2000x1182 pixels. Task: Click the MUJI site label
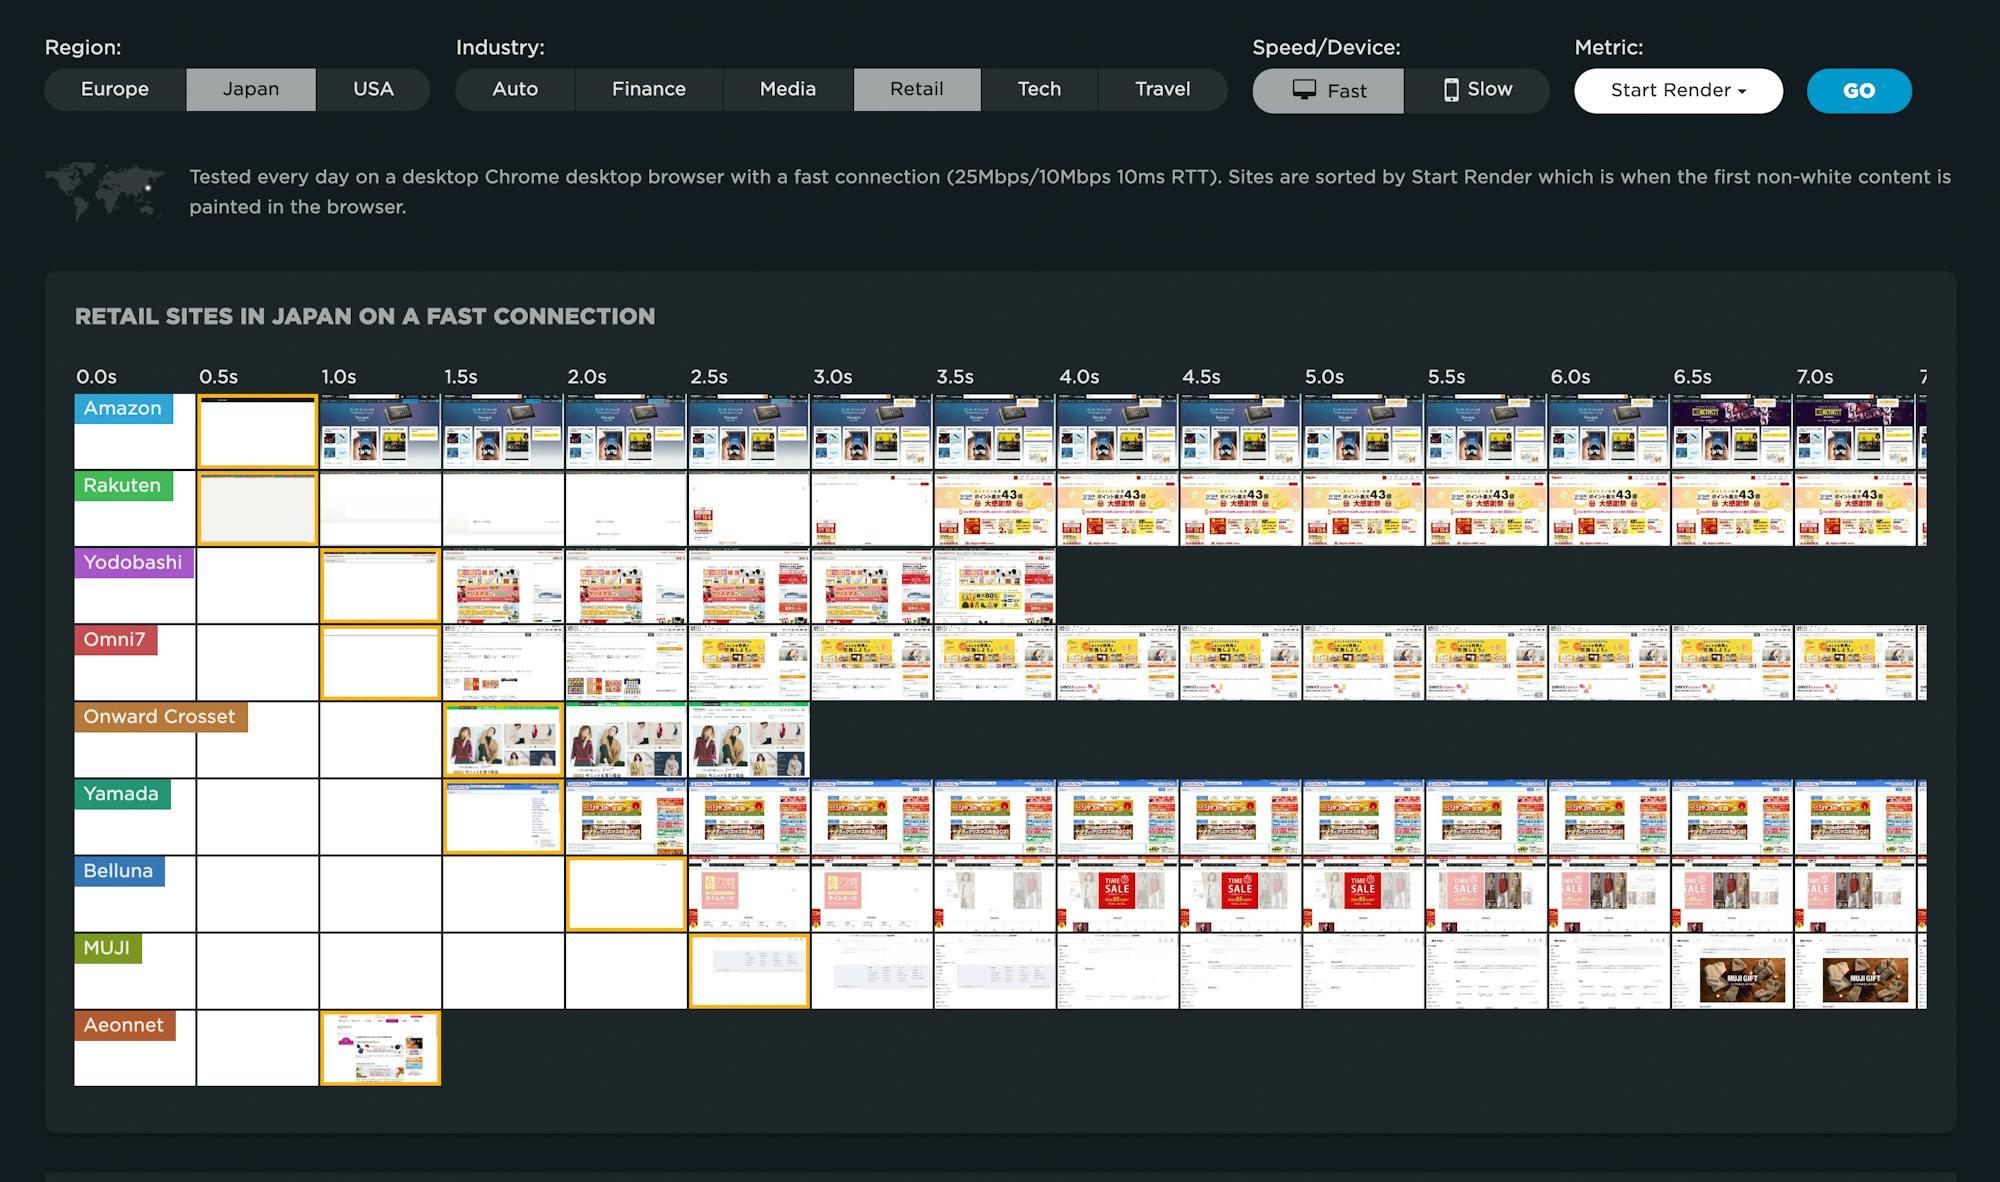(107, 947)
